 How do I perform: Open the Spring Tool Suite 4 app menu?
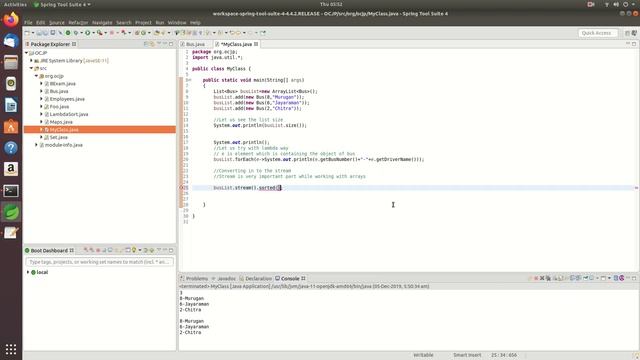pos(62,4)
